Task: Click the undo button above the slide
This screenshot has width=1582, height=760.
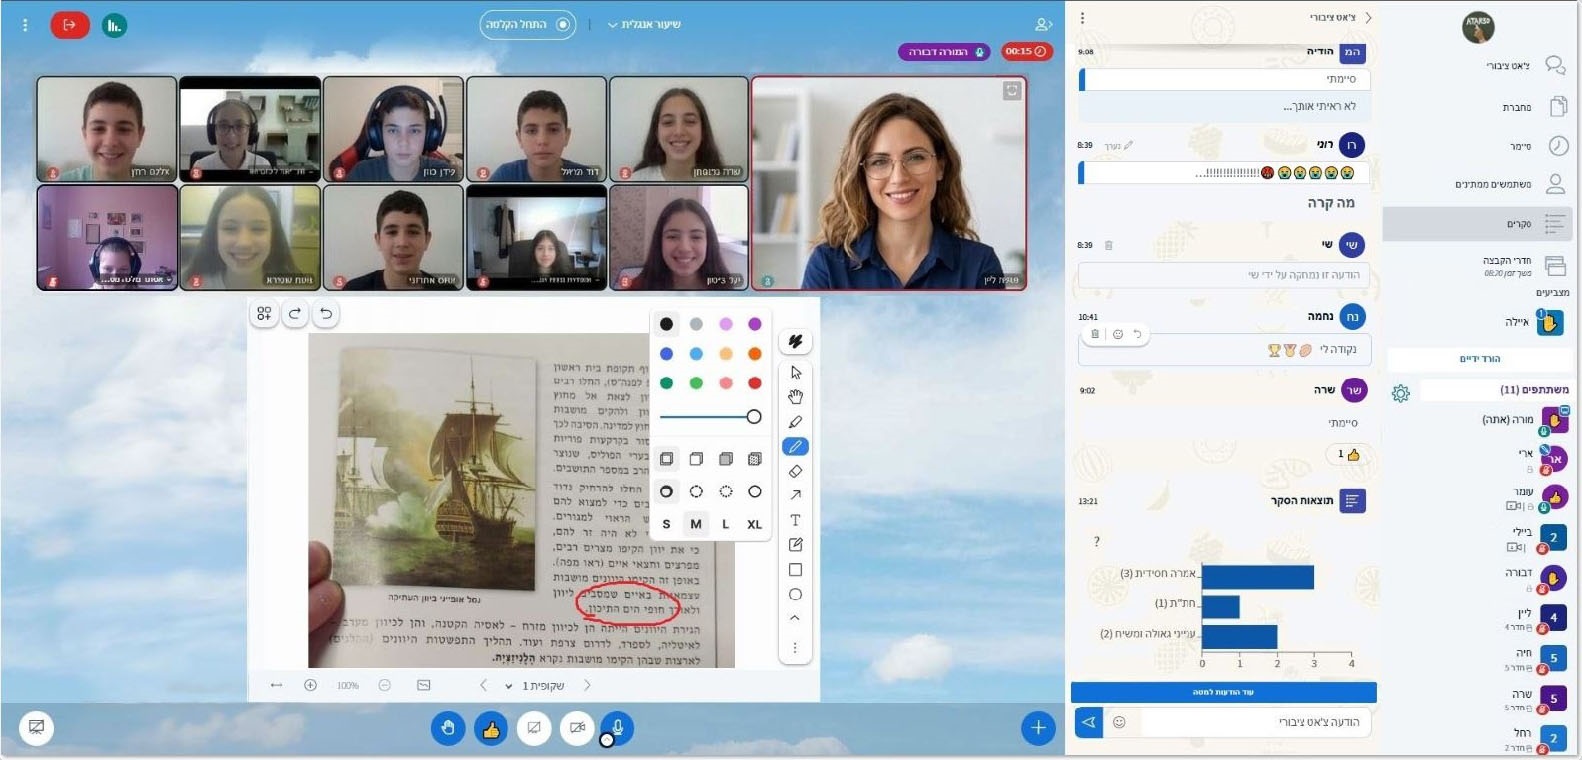Action: point(326,314)
